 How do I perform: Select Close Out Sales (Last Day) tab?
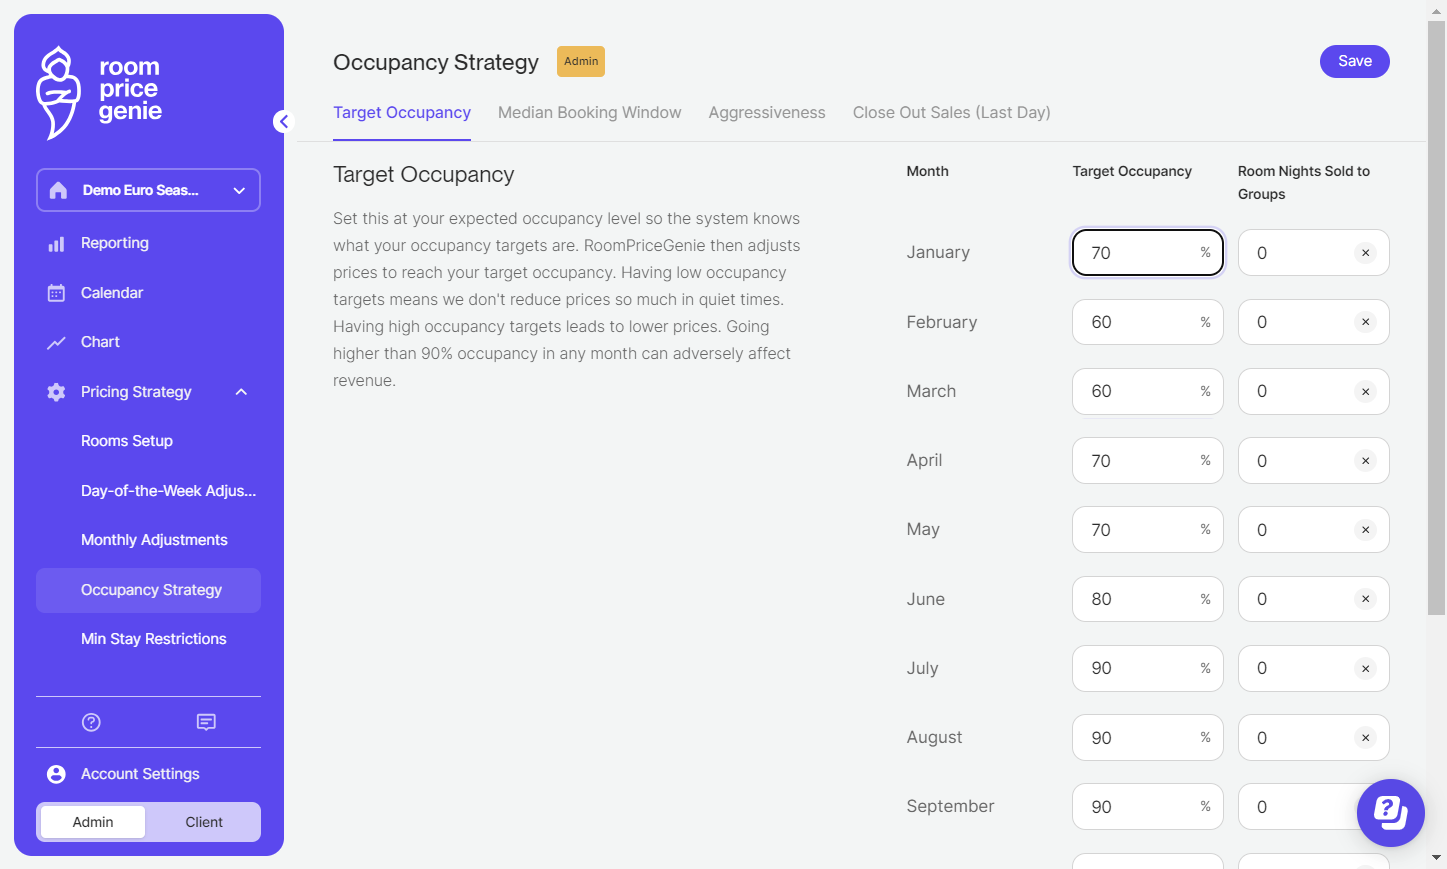click(x=951, y=113)
